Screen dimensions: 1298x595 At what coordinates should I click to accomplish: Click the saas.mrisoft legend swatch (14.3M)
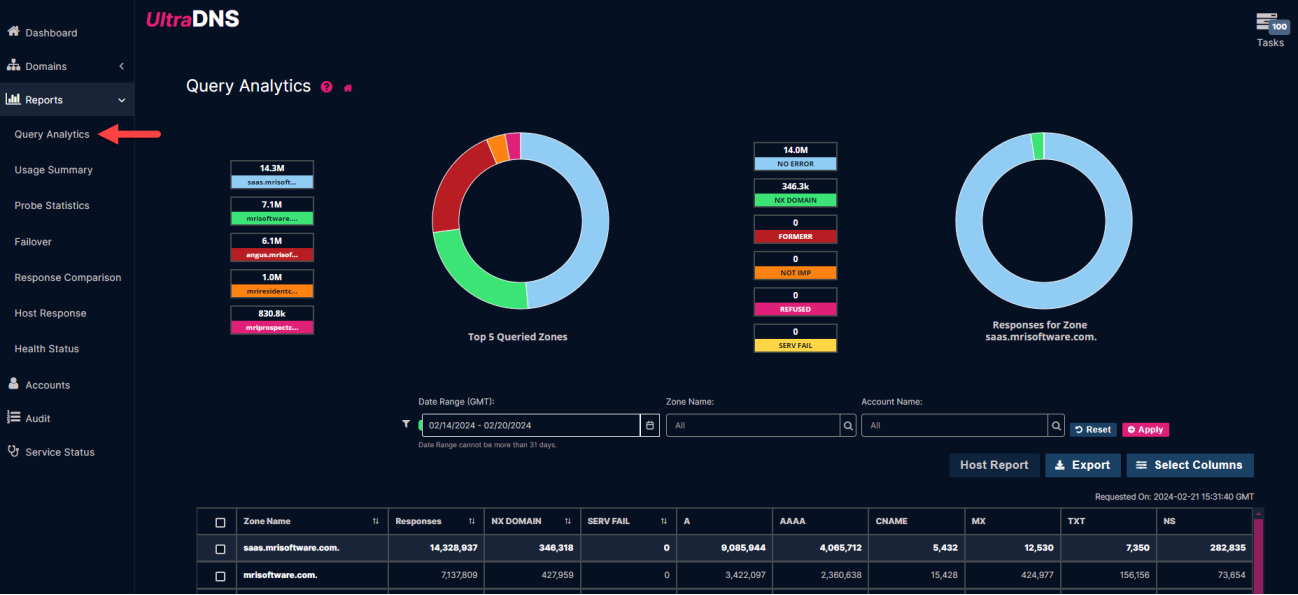point(272,182)
